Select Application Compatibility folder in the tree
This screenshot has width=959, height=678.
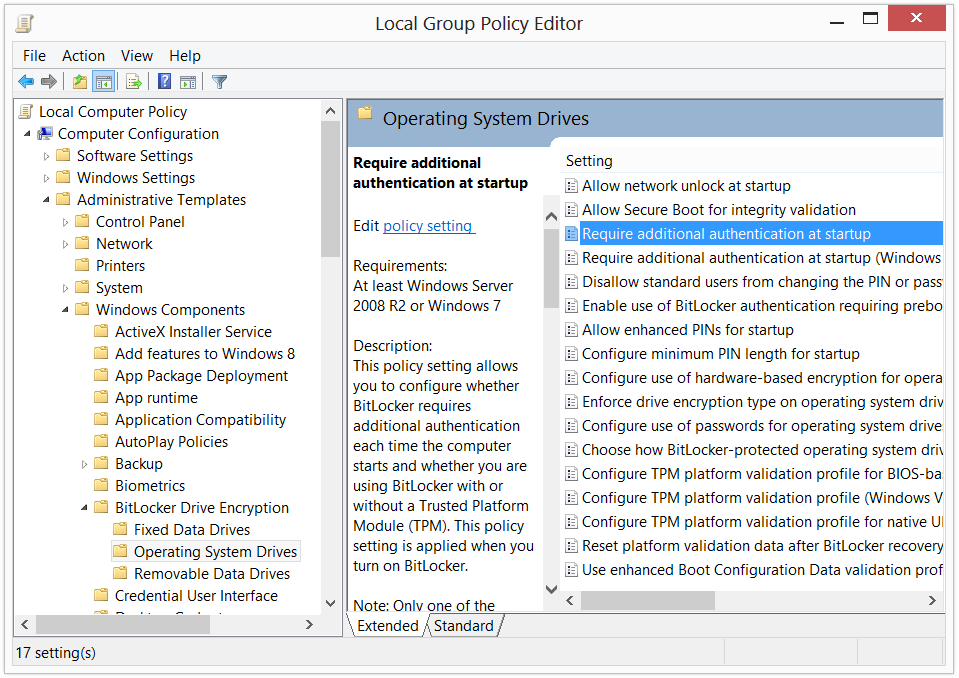200,419
